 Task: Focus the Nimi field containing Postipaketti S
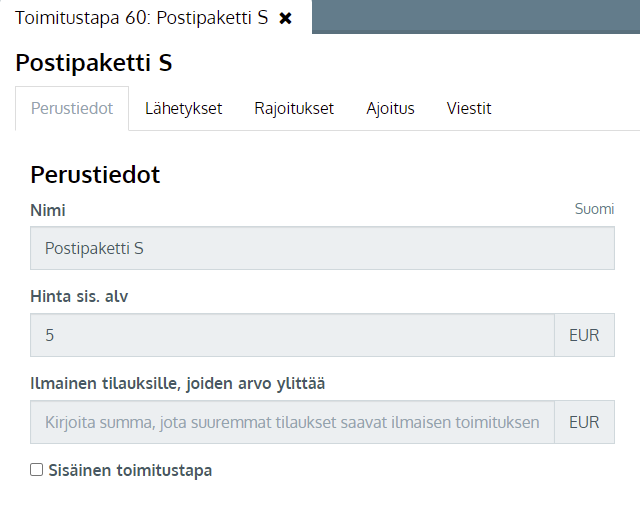[322, 248]
